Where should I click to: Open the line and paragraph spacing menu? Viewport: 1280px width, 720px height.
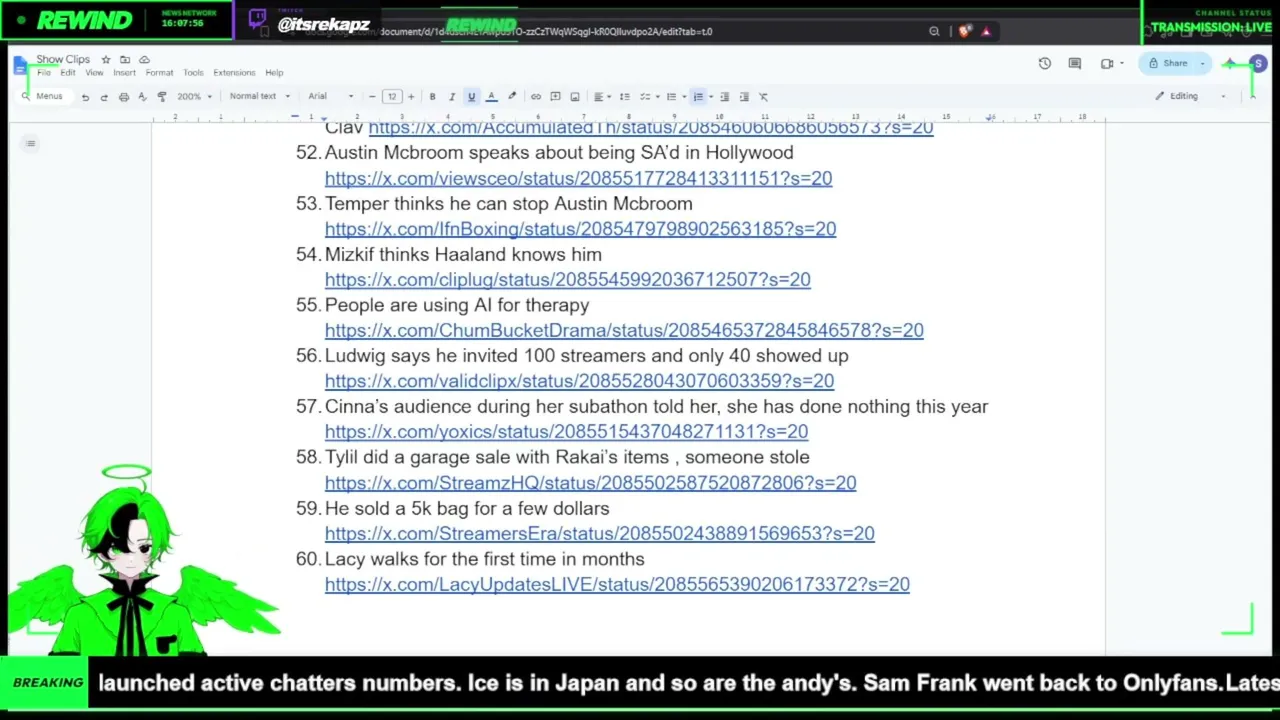point(624,97)
